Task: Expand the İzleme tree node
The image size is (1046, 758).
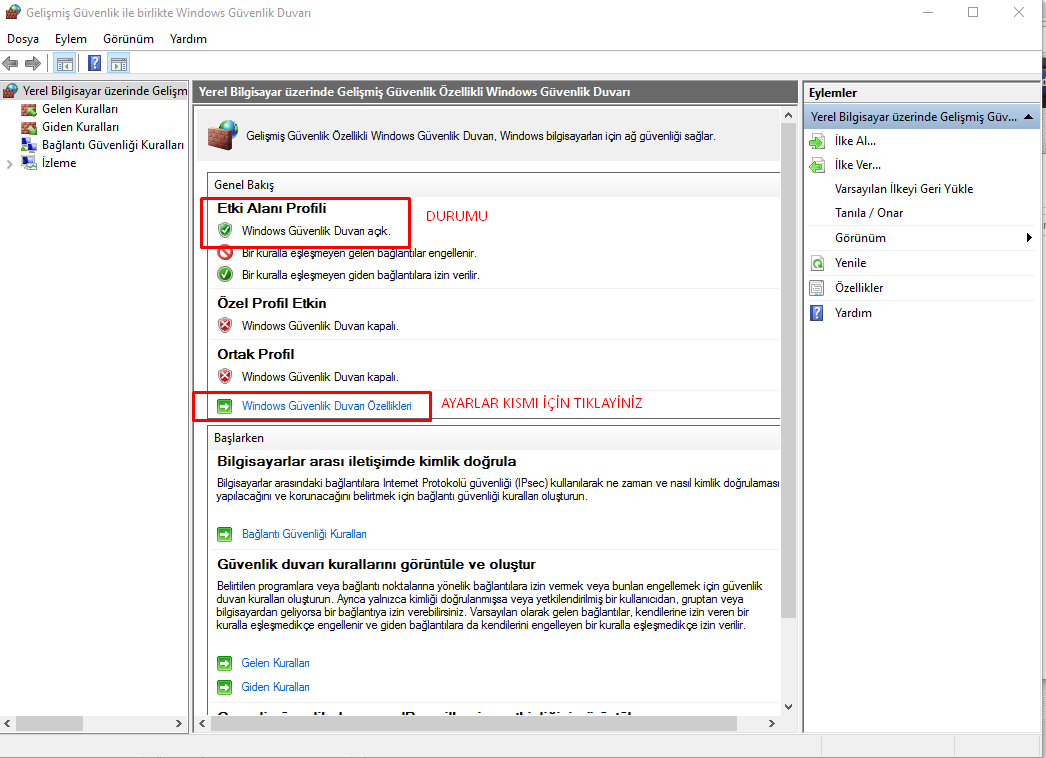Action: (10, 163)
